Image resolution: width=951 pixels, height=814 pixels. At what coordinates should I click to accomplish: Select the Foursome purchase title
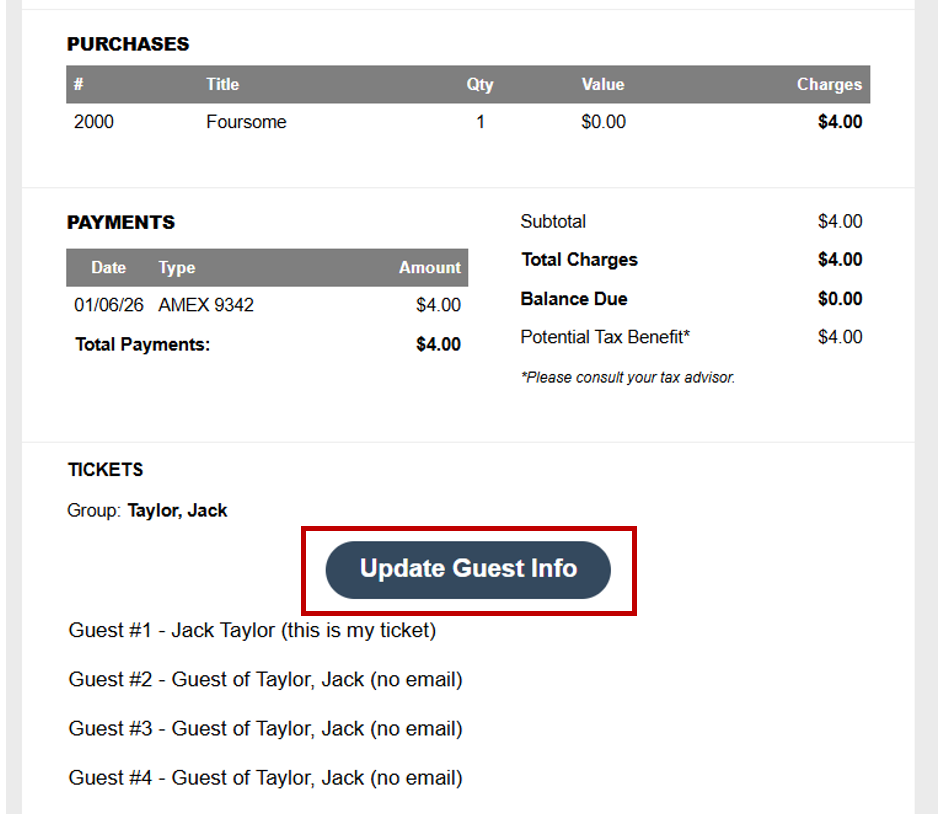[x=246, y=122]
